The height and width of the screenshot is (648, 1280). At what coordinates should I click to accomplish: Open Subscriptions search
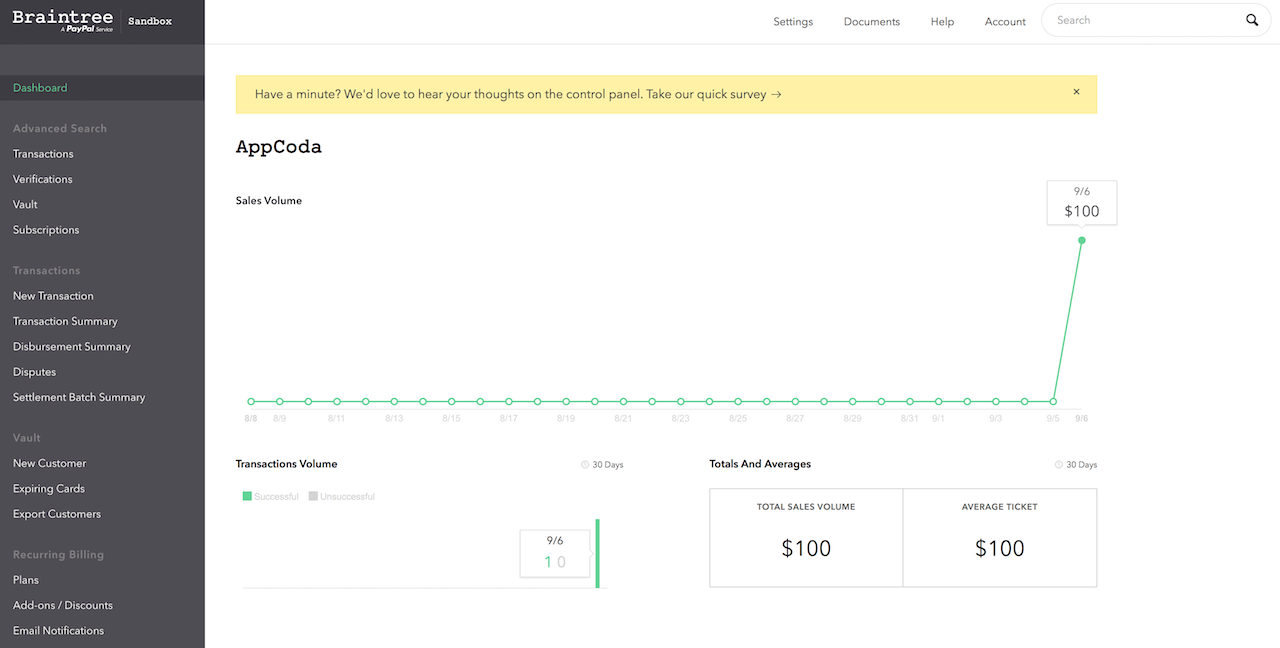[x=46, y=230]
